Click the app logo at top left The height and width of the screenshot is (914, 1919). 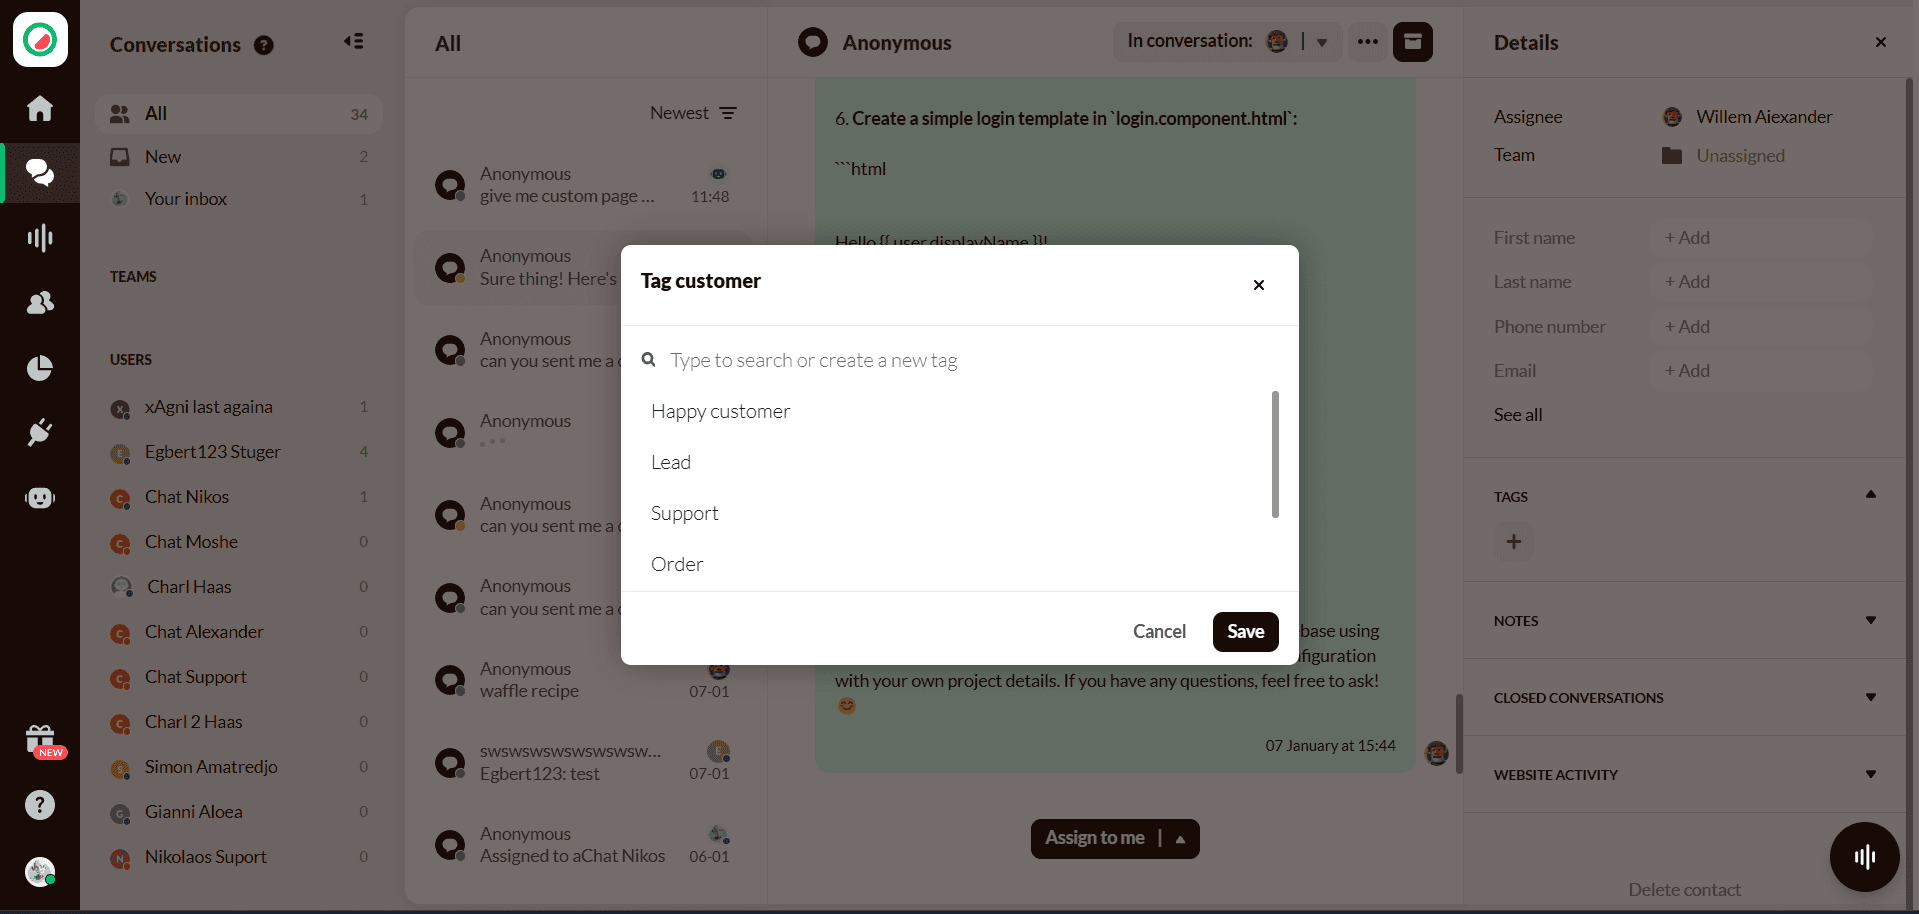pyautogui.click(x=40, y=40)
